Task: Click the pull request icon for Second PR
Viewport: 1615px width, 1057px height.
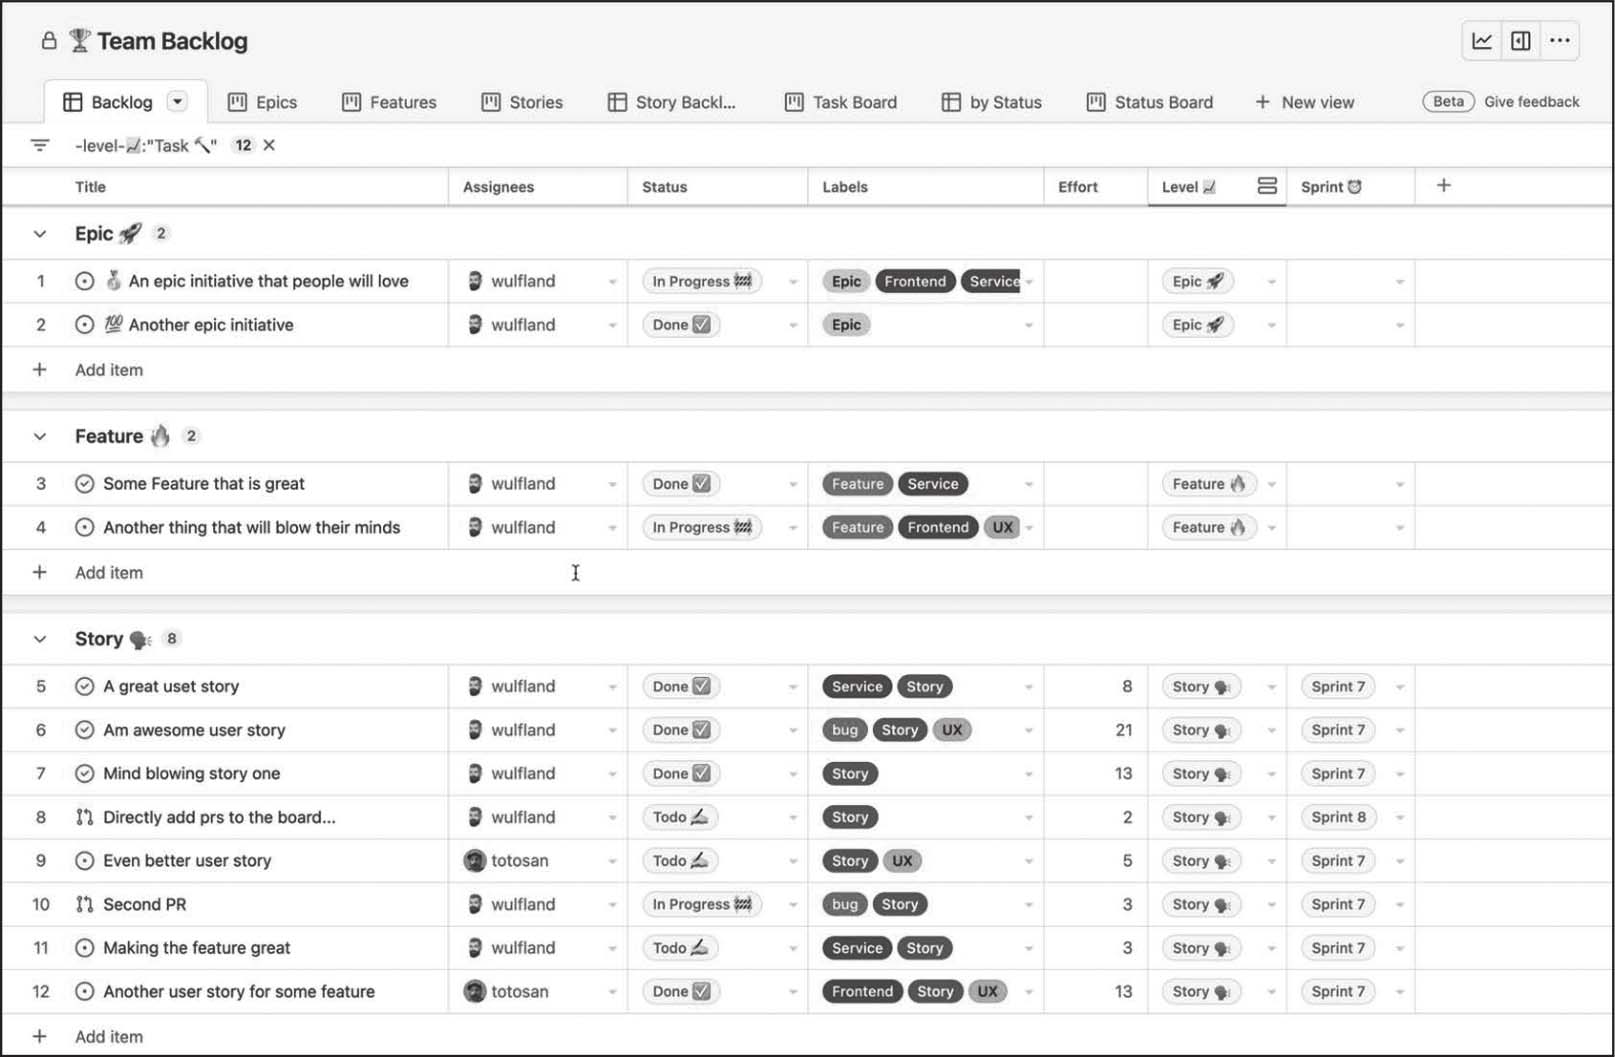Action: [85, 904]
